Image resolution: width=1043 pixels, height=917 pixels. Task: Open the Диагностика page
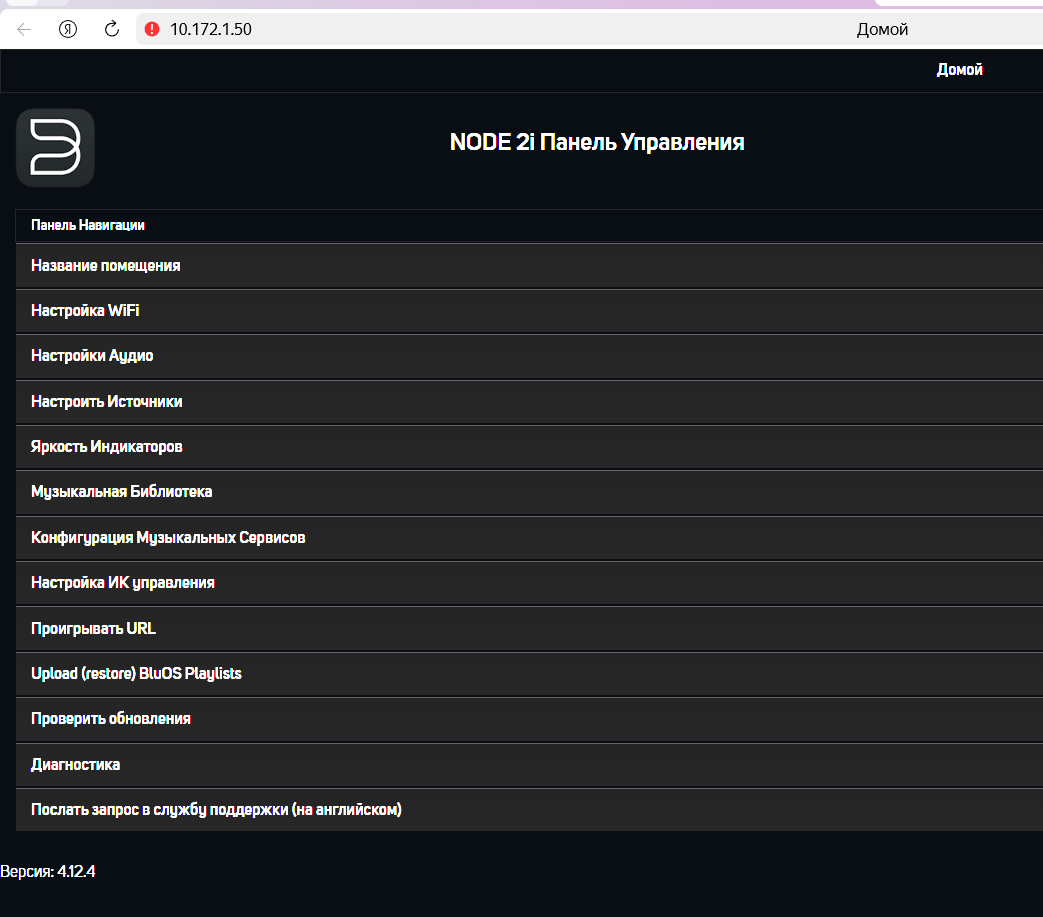click(x=75, y=765)
